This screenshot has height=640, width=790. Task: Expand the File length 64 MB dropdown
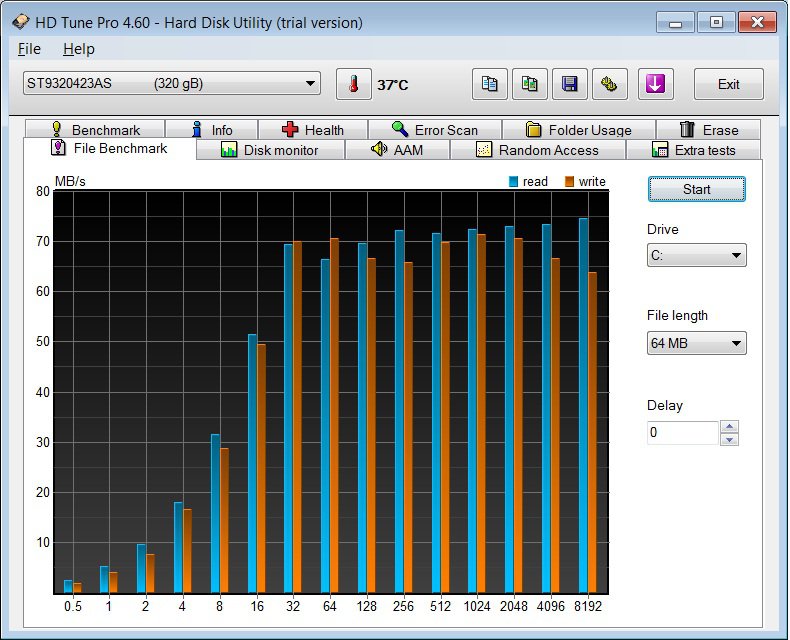(x=696, y=343)
